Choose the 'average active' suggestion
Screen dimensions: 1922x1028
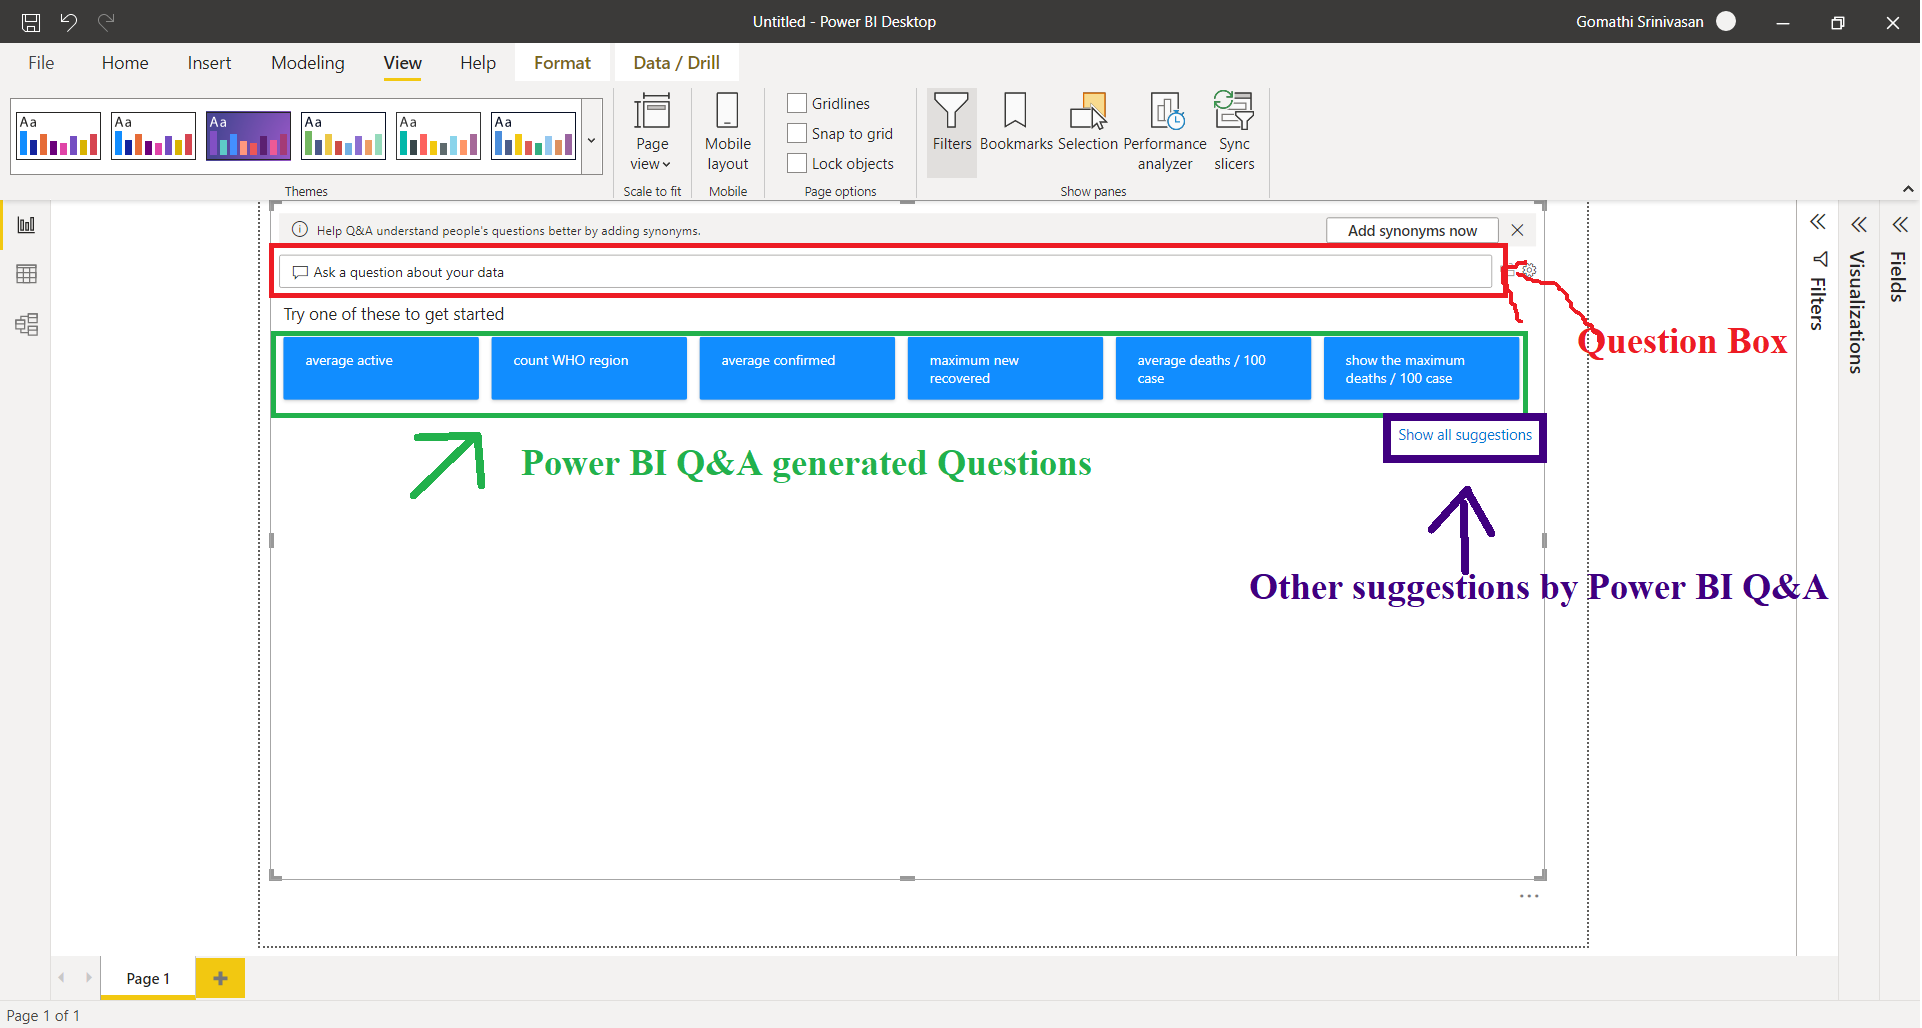pos(381,368)
